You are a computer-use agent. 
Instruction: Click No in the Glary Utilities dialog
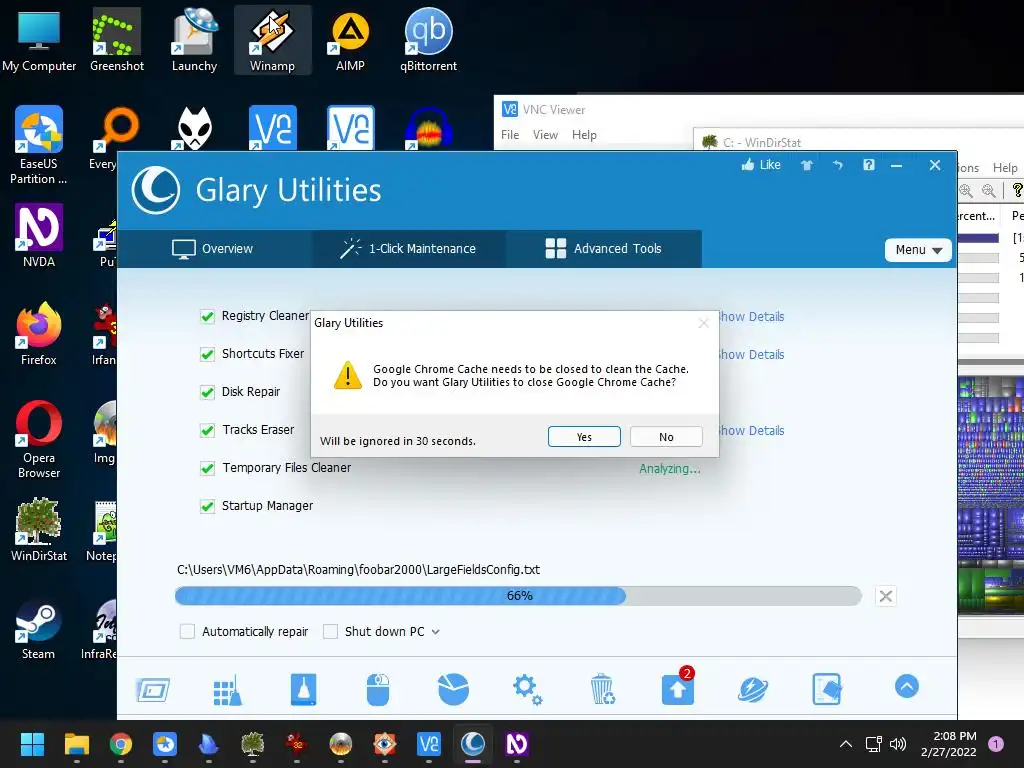666,436
